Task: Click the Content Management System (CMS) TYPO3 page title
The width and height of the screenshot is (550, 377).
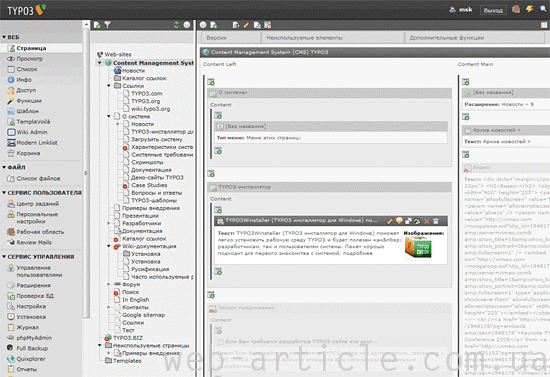Action: click(x=269, y=52)
